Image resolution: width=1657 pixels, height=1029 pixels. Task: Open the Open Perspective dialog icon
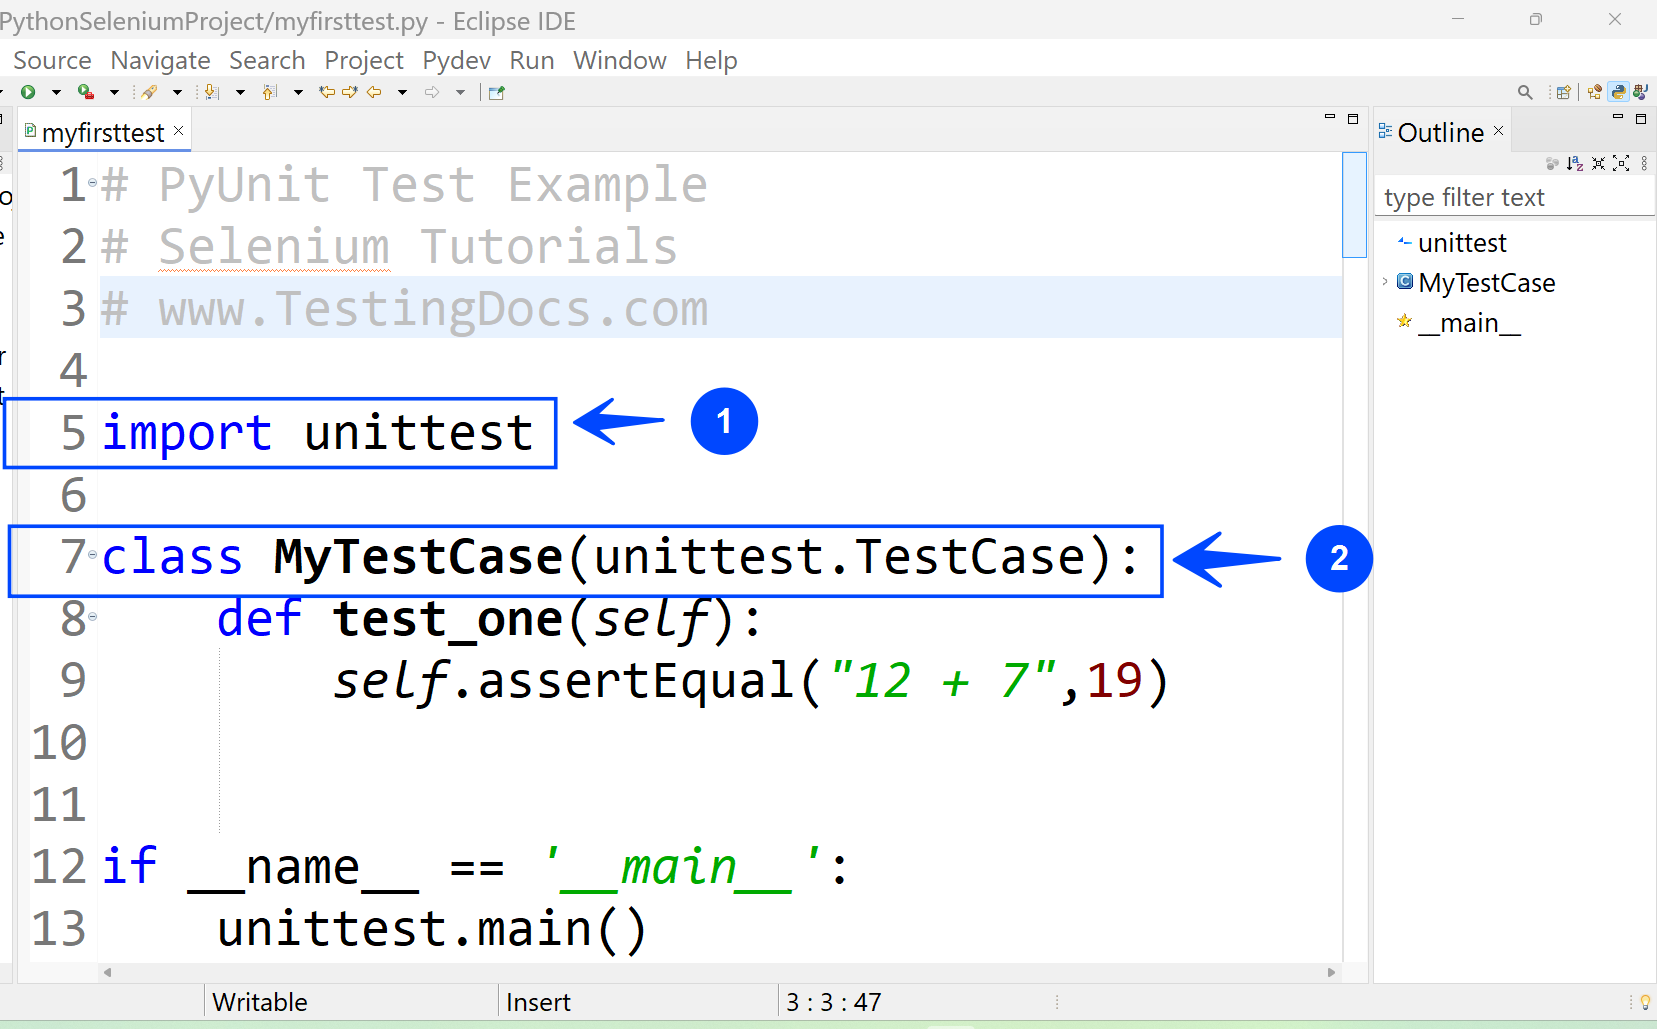(1563, 92)
